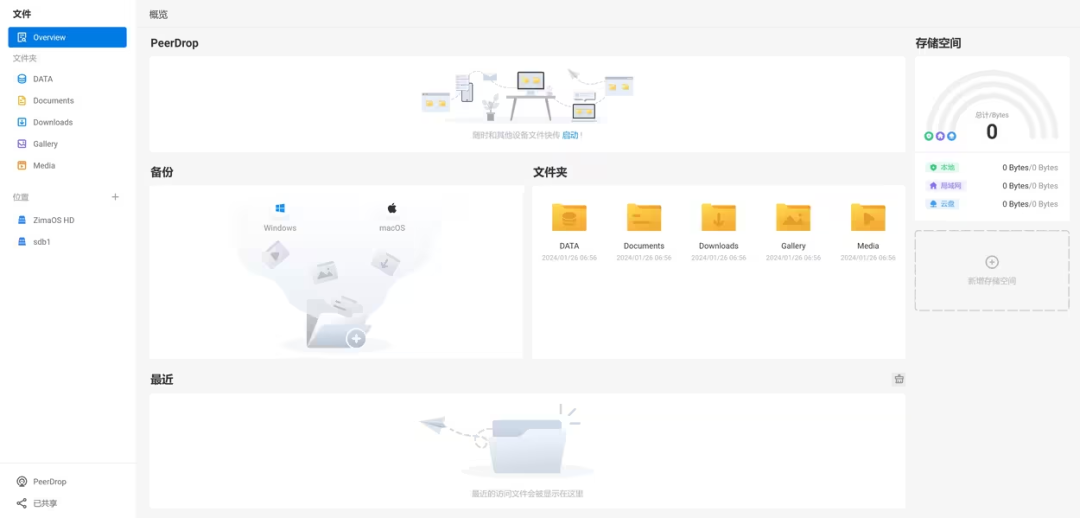This screenshot has height=518, width=1080.
Task: Click the plus circle in add-storage card
Action: tap(992, 262)
